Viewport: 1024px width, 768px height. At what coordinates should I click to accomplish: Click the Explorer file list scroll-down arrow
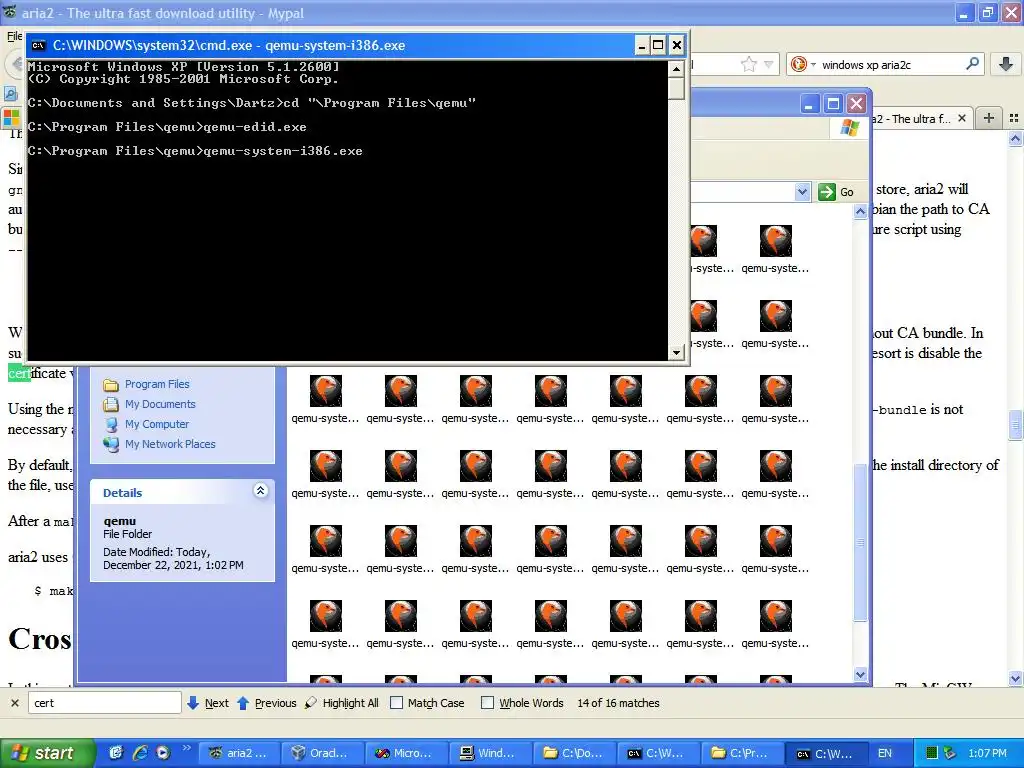pyautogui.click(x=860, y=675)
